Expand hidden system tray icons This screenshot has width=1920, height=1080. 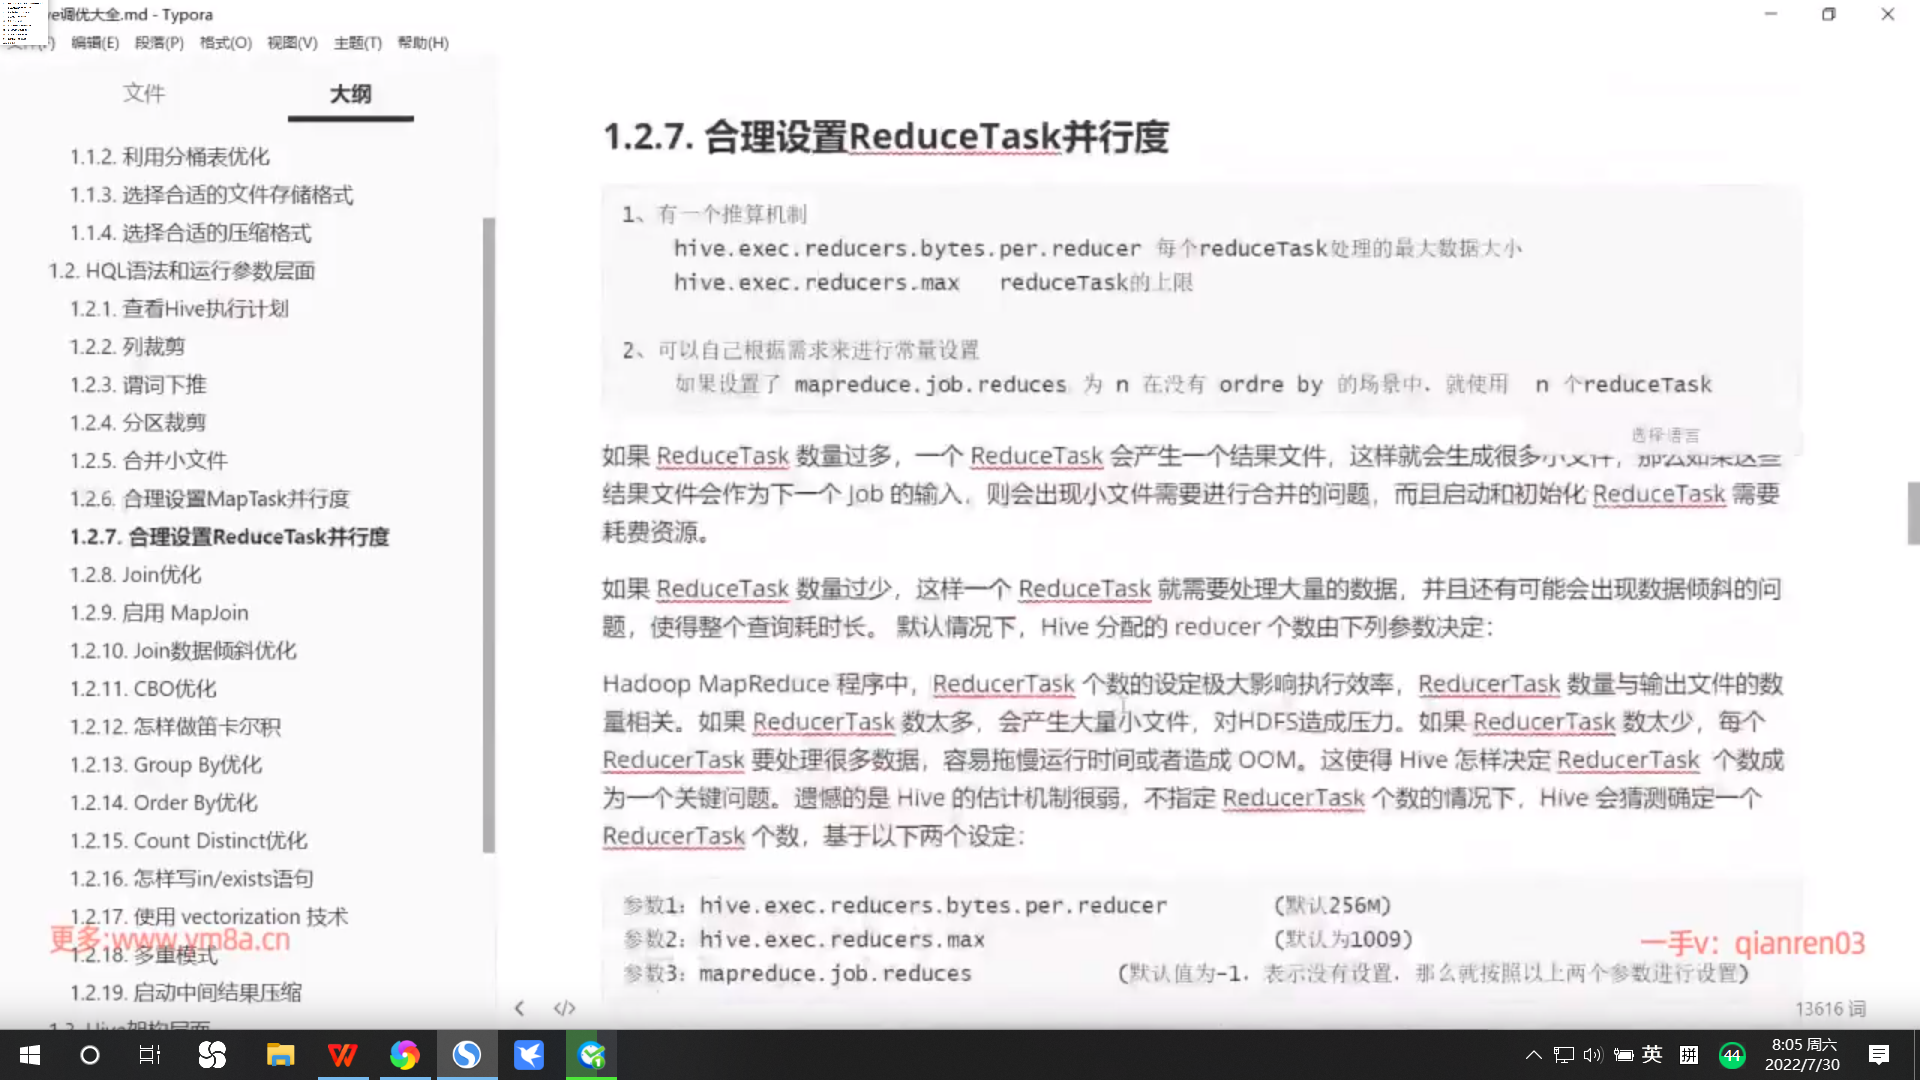point(1533,1055)
